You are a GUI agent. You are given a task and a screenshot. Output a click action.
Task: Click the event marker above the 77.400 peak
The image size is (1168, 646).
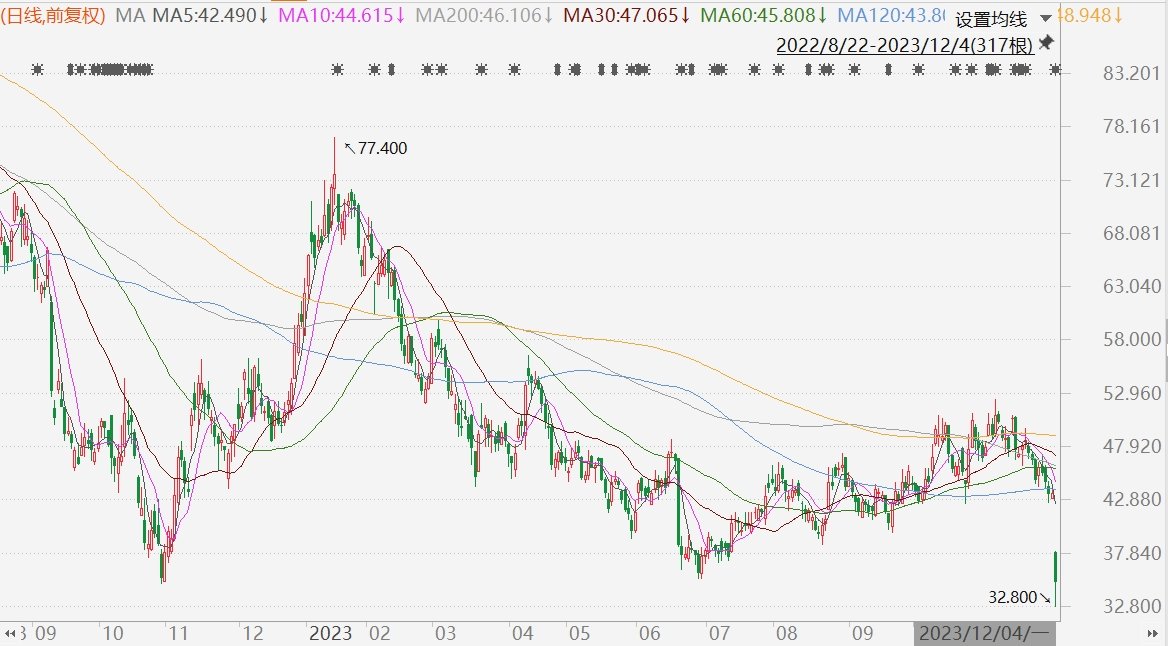coord(337,70)
